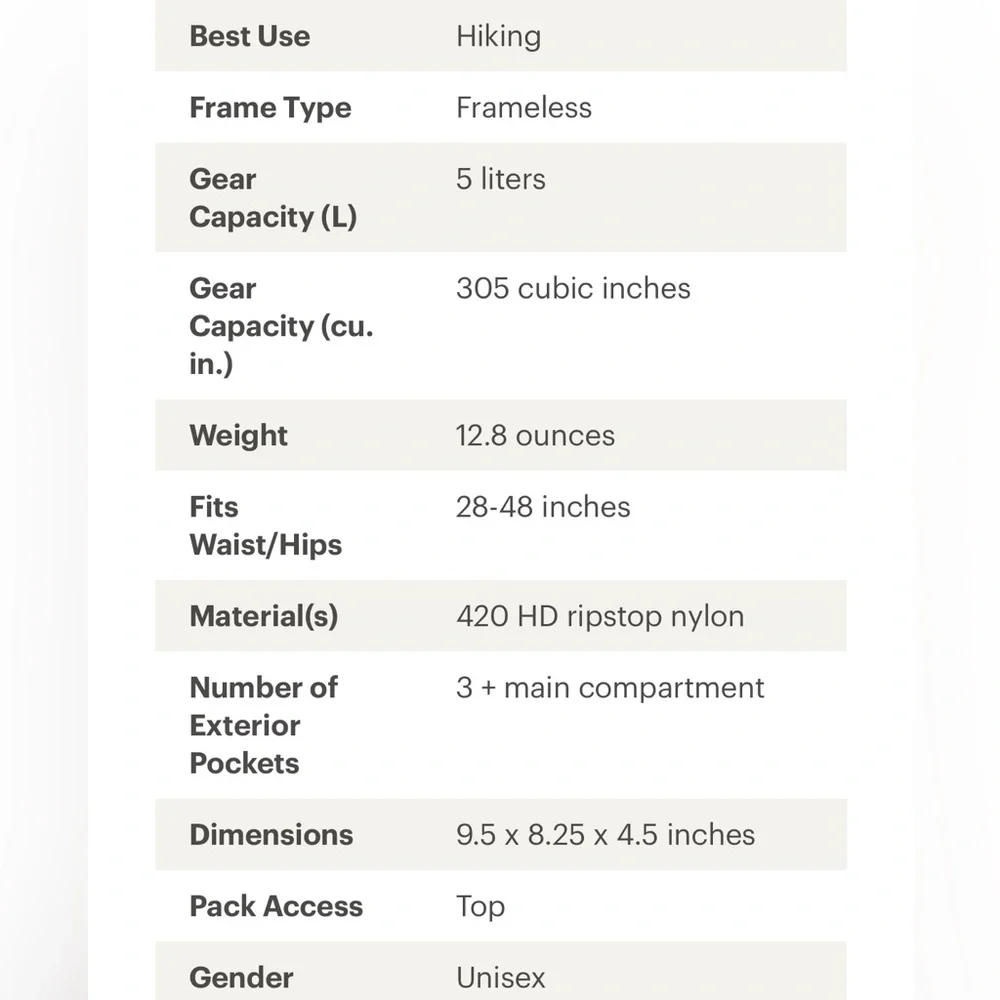Click the Pack Access label
Image resolution: width=1000 pixels, height=1000 pixels.
(276, 906)
